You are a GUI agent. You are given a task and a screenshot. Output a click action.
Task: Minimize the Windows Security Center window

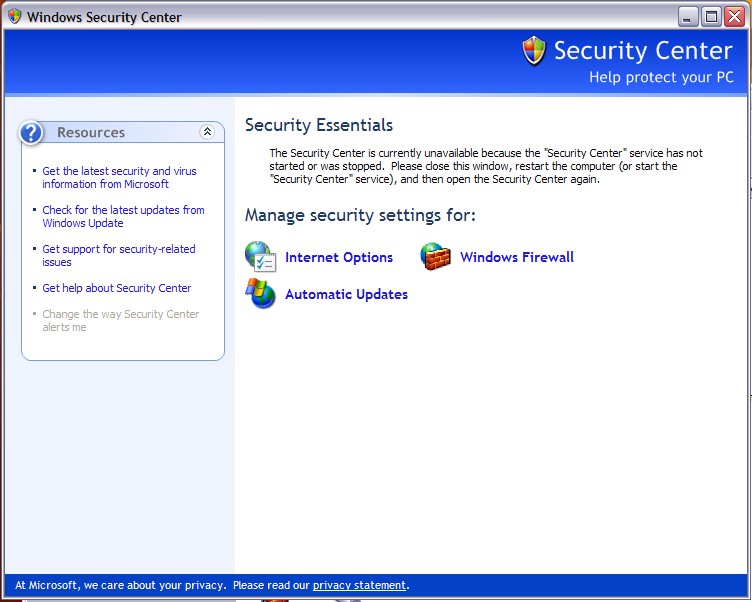(x=688, y=17)
